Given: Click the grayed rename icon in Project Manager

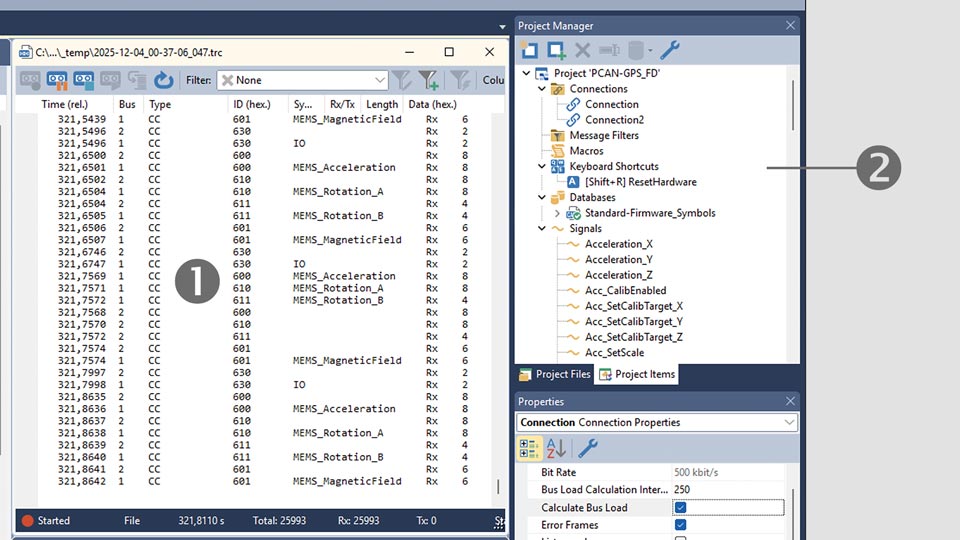Looking at the screenshot, I should (x=609, y=50).
